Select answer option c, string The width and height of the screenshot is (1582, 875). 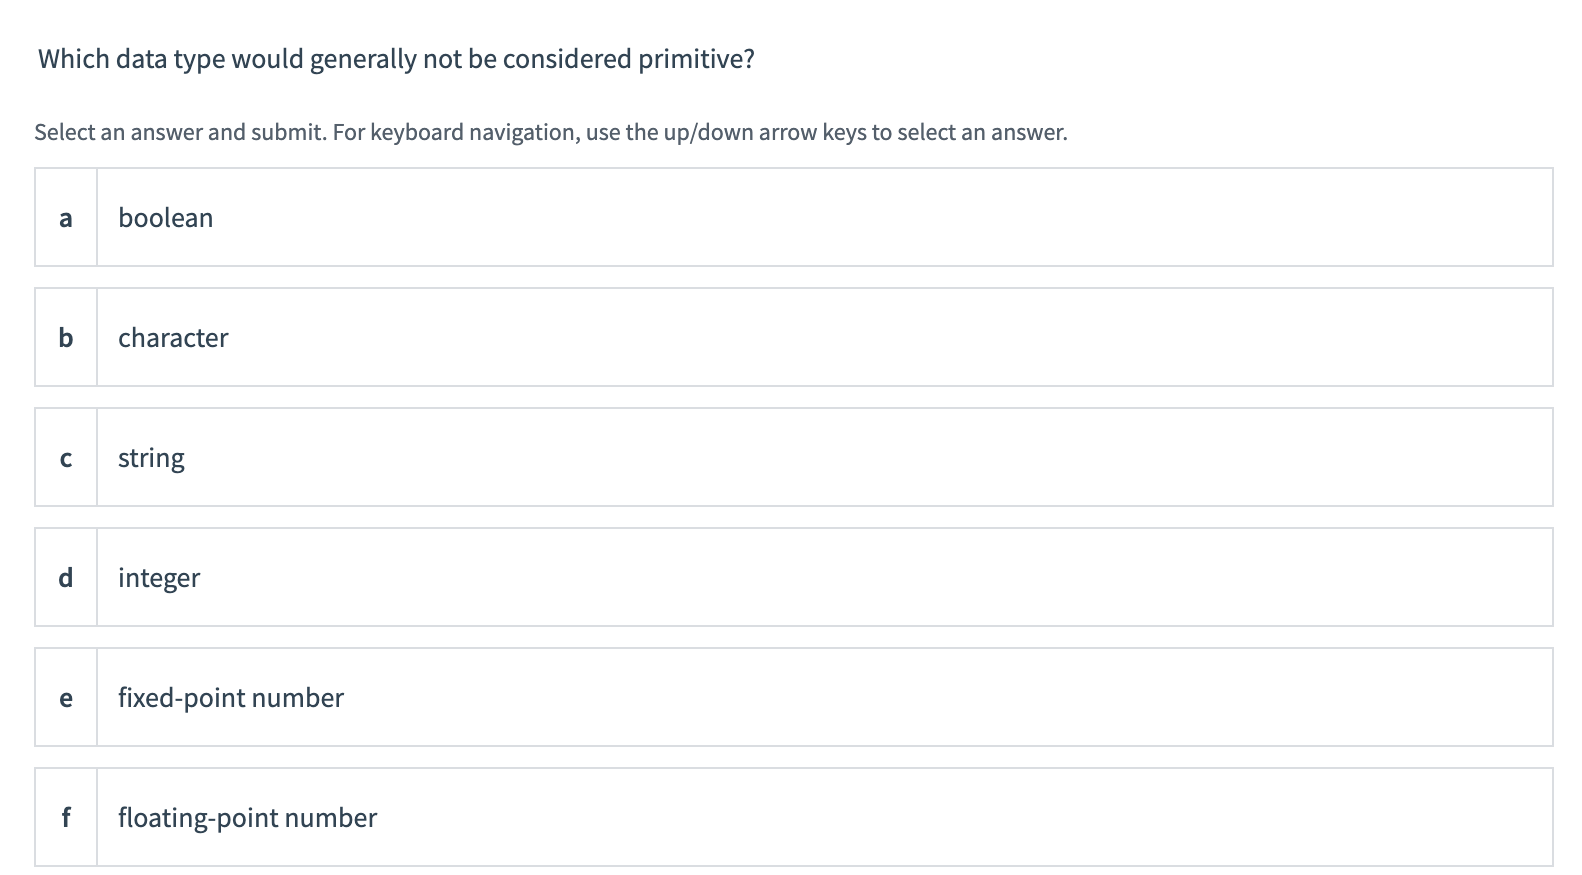pos(790,457)
